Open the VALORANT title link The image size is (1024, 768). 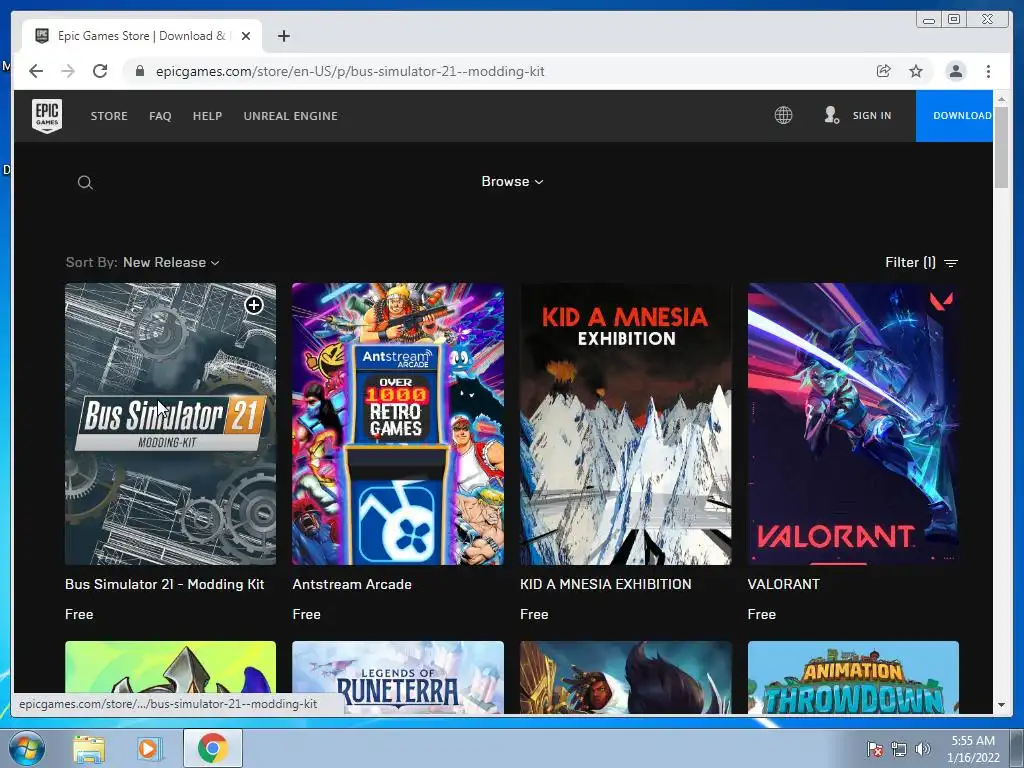click(784, 584)
